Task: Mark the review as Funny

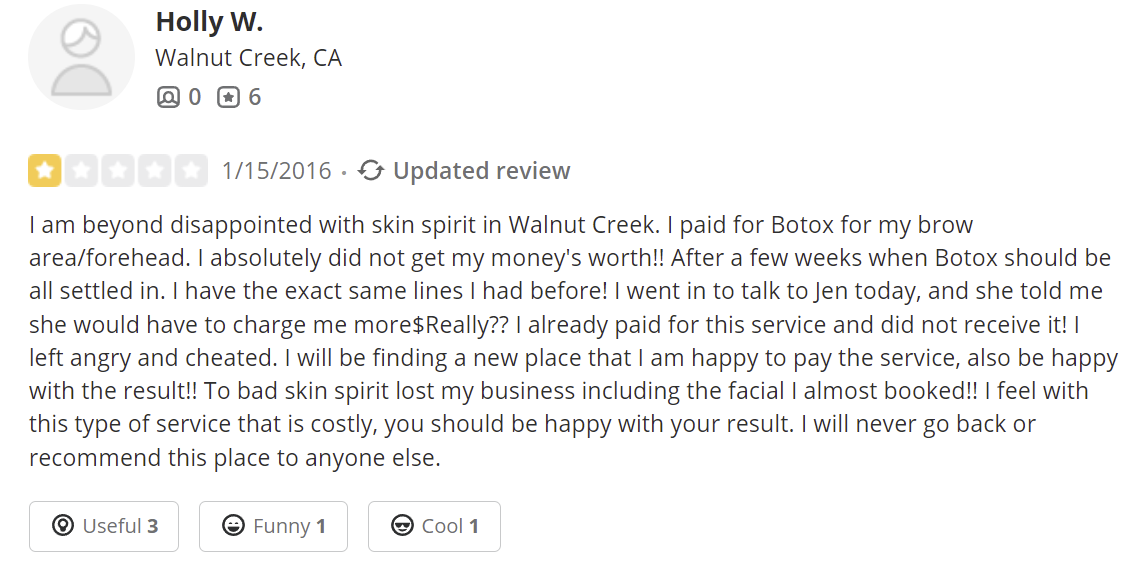Action: (x=273, y=526)
